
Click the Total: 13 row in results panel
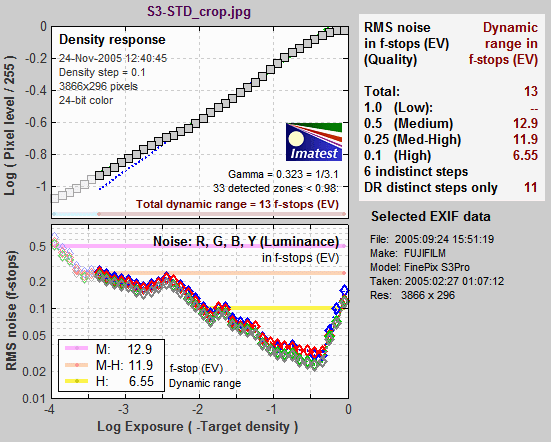451,91
